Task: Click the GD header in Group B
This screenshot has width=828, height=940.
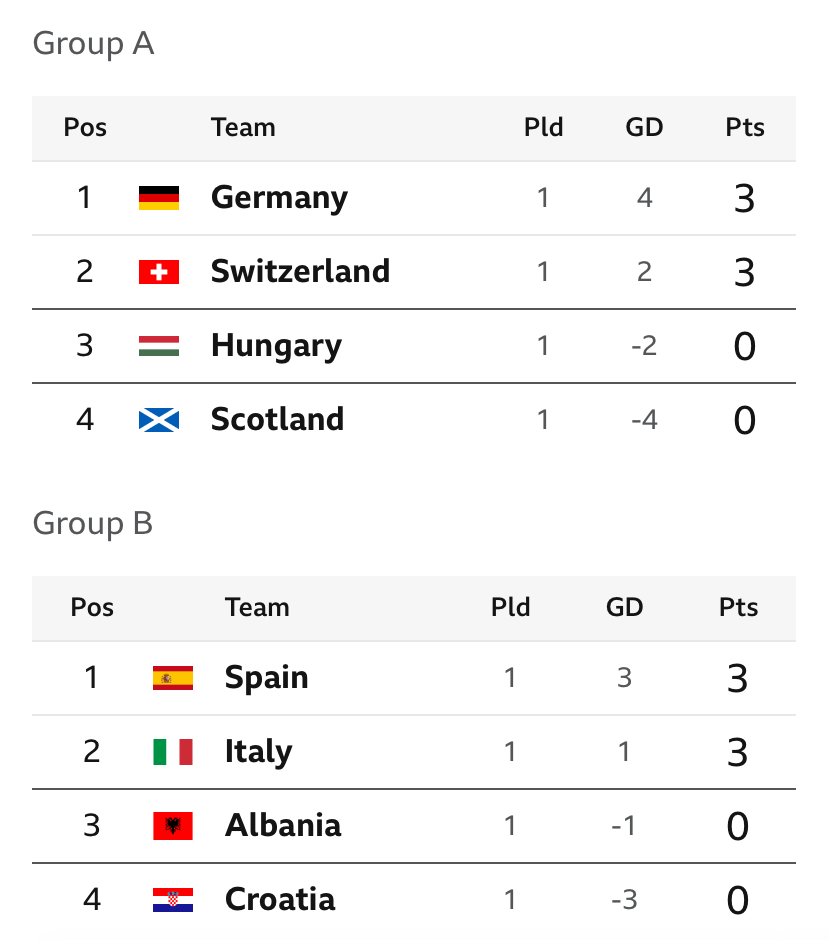Action: tap(624, 607)
